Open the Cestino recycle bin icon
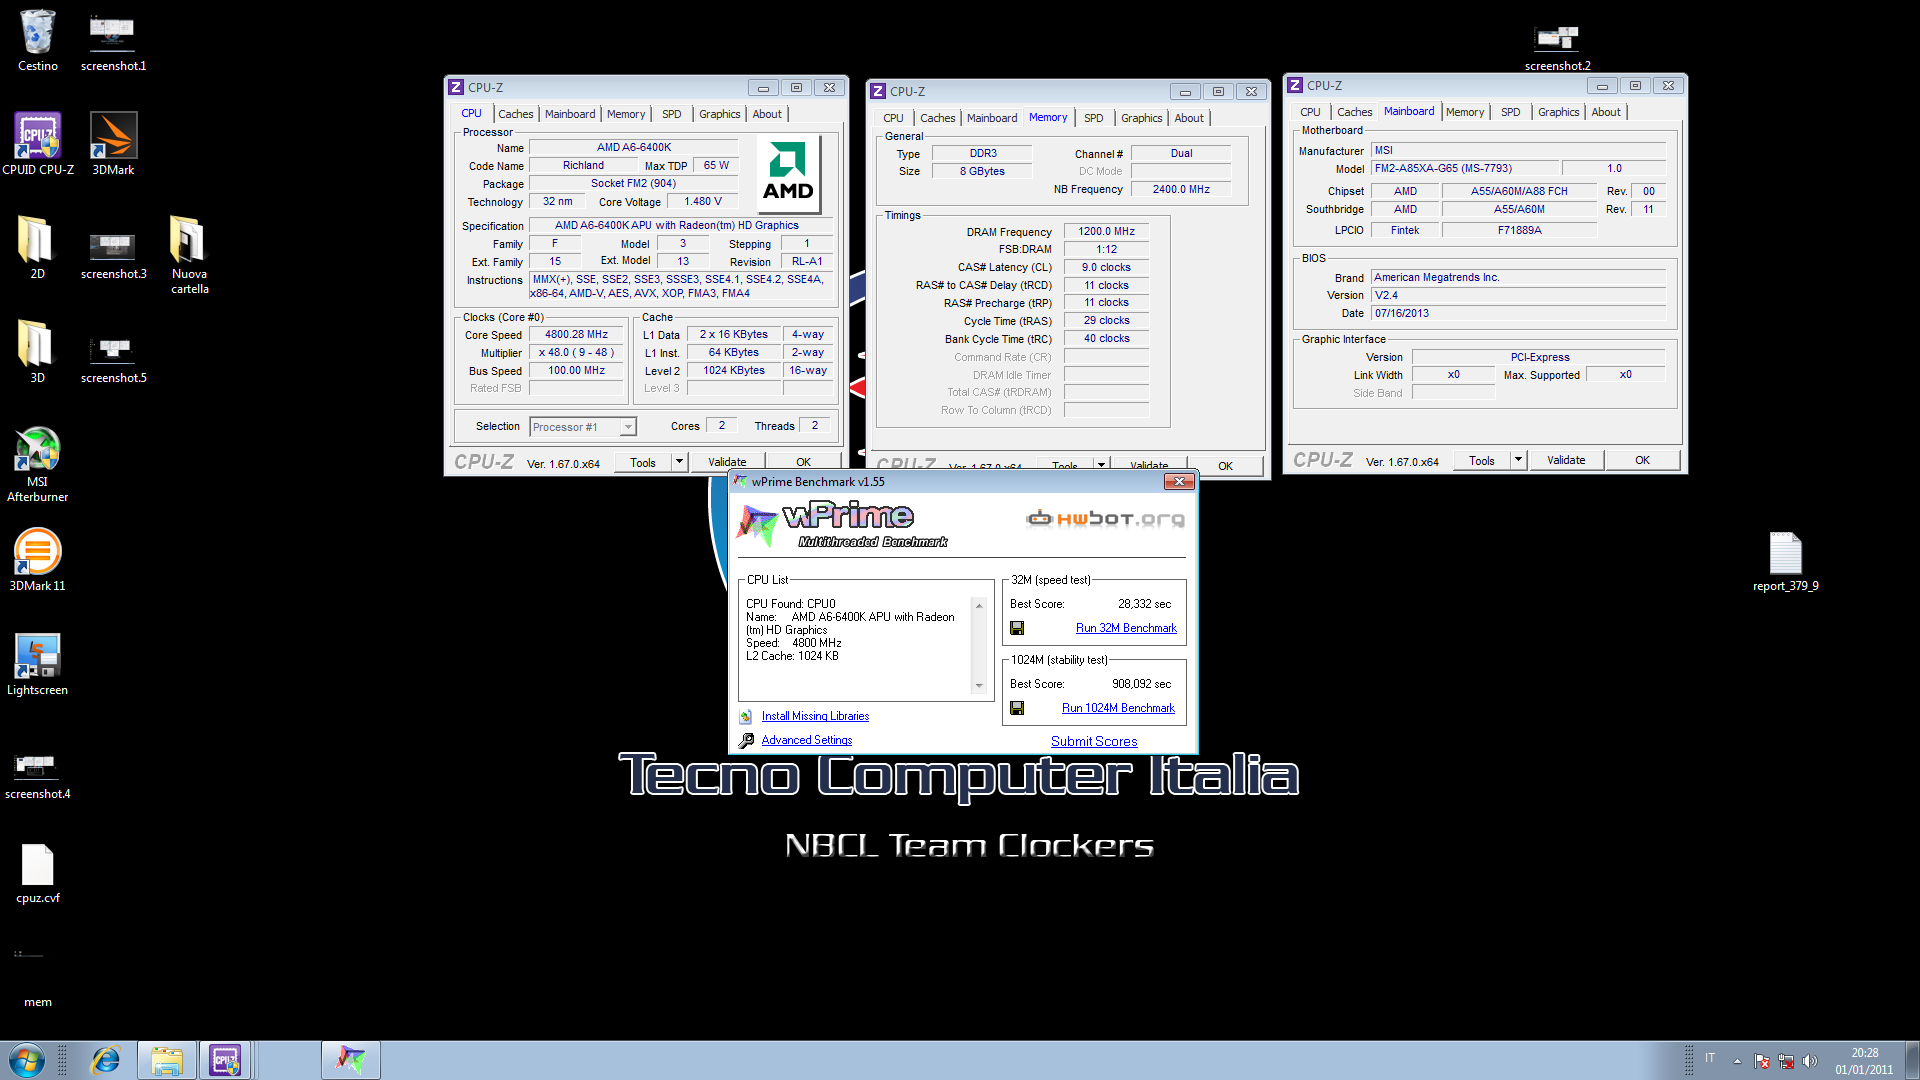Image resolution: width=1920 pixels, height=1080 pixels. [37, 40]
